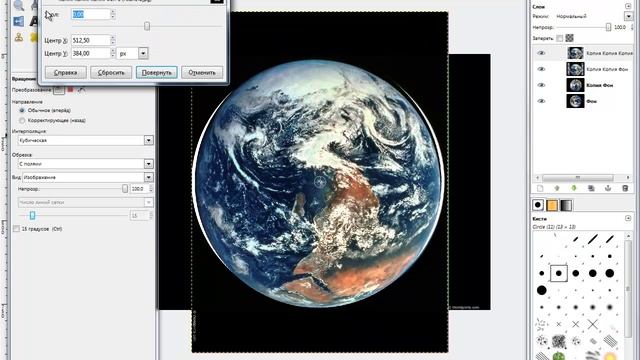
Task: Select Корректирующее (назад) direction radio
Action: 22,120
